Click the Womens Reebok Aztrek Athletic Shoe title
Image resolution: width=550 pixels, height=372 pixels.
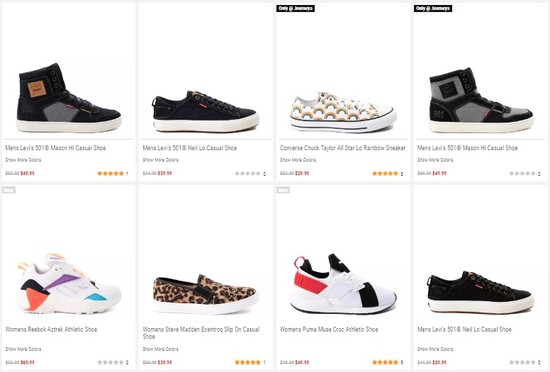(51, 329)
